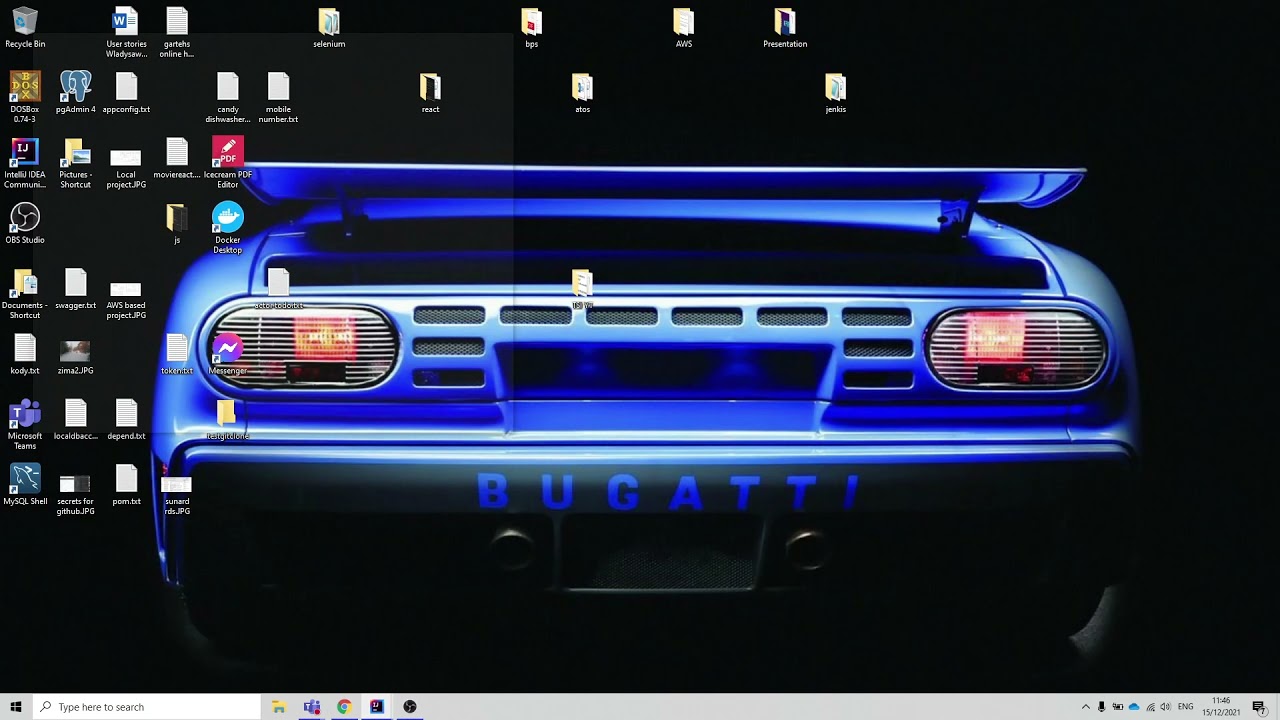Image resolution: width=1280 pixels, height=720 pixels.
Task: Open OneDrive cloud tray icon
Action: tap(1134, 707)
